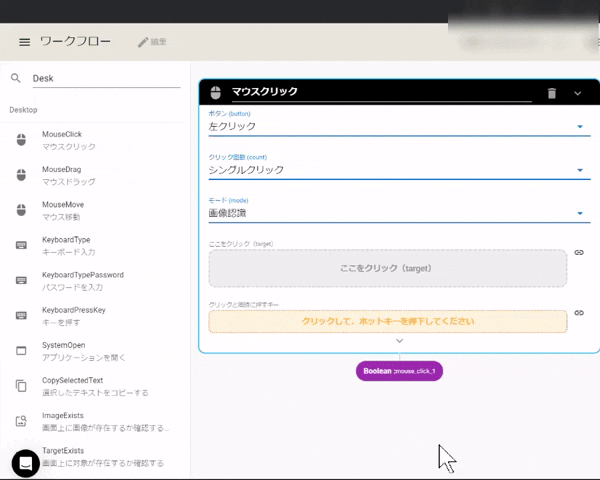The height and width of the screenshot is (480, 600).
Task: Click the pencil edit icon beside ワークフロー
Action: pos(143,42)
